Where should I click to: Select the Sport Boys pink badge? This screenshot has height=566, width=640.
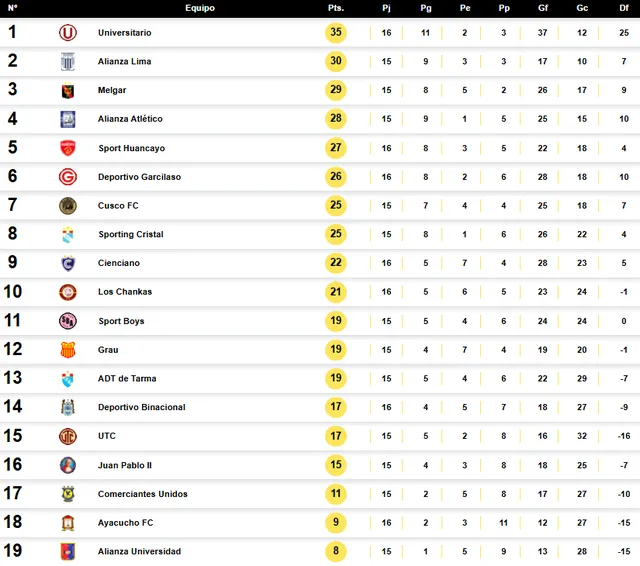68,321
